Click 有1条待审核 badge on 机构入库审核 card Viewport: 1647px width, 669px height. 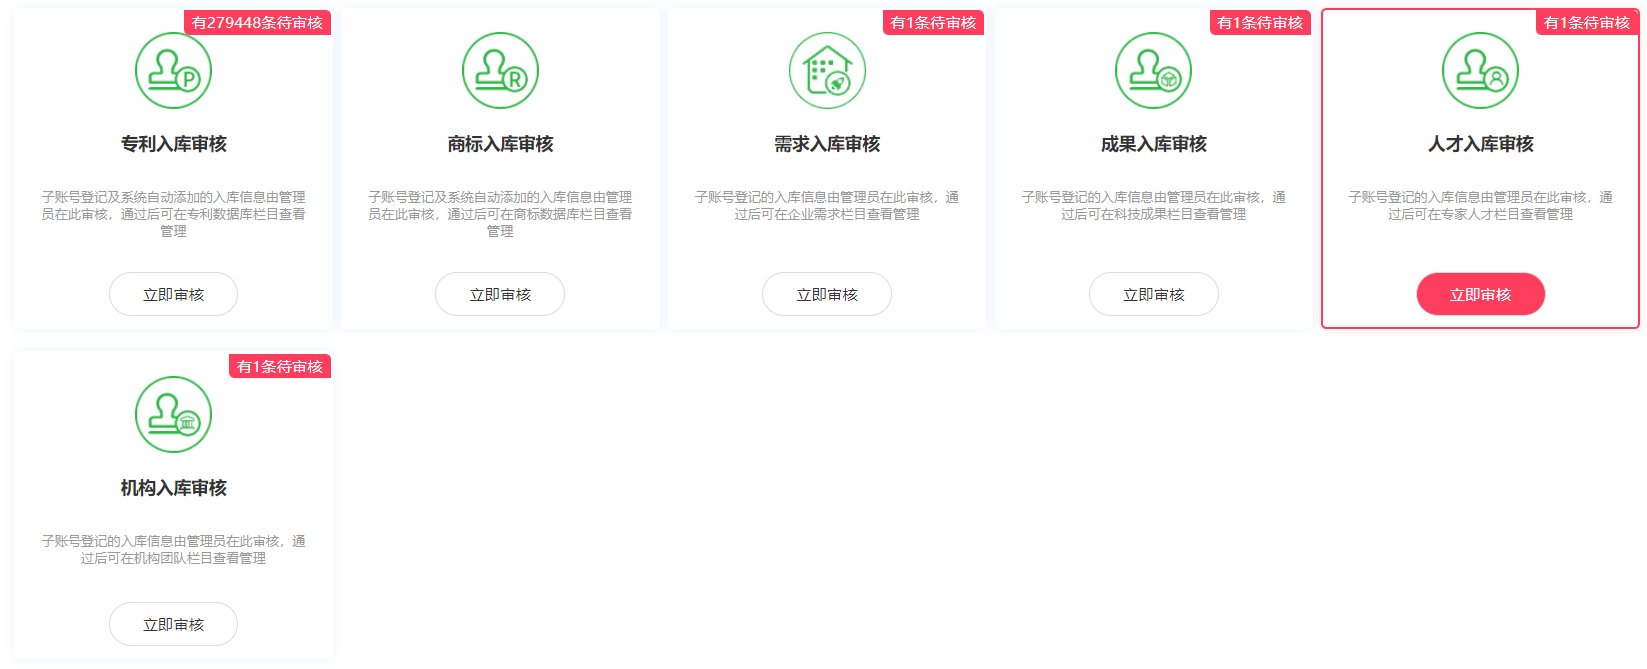[280, 367]
